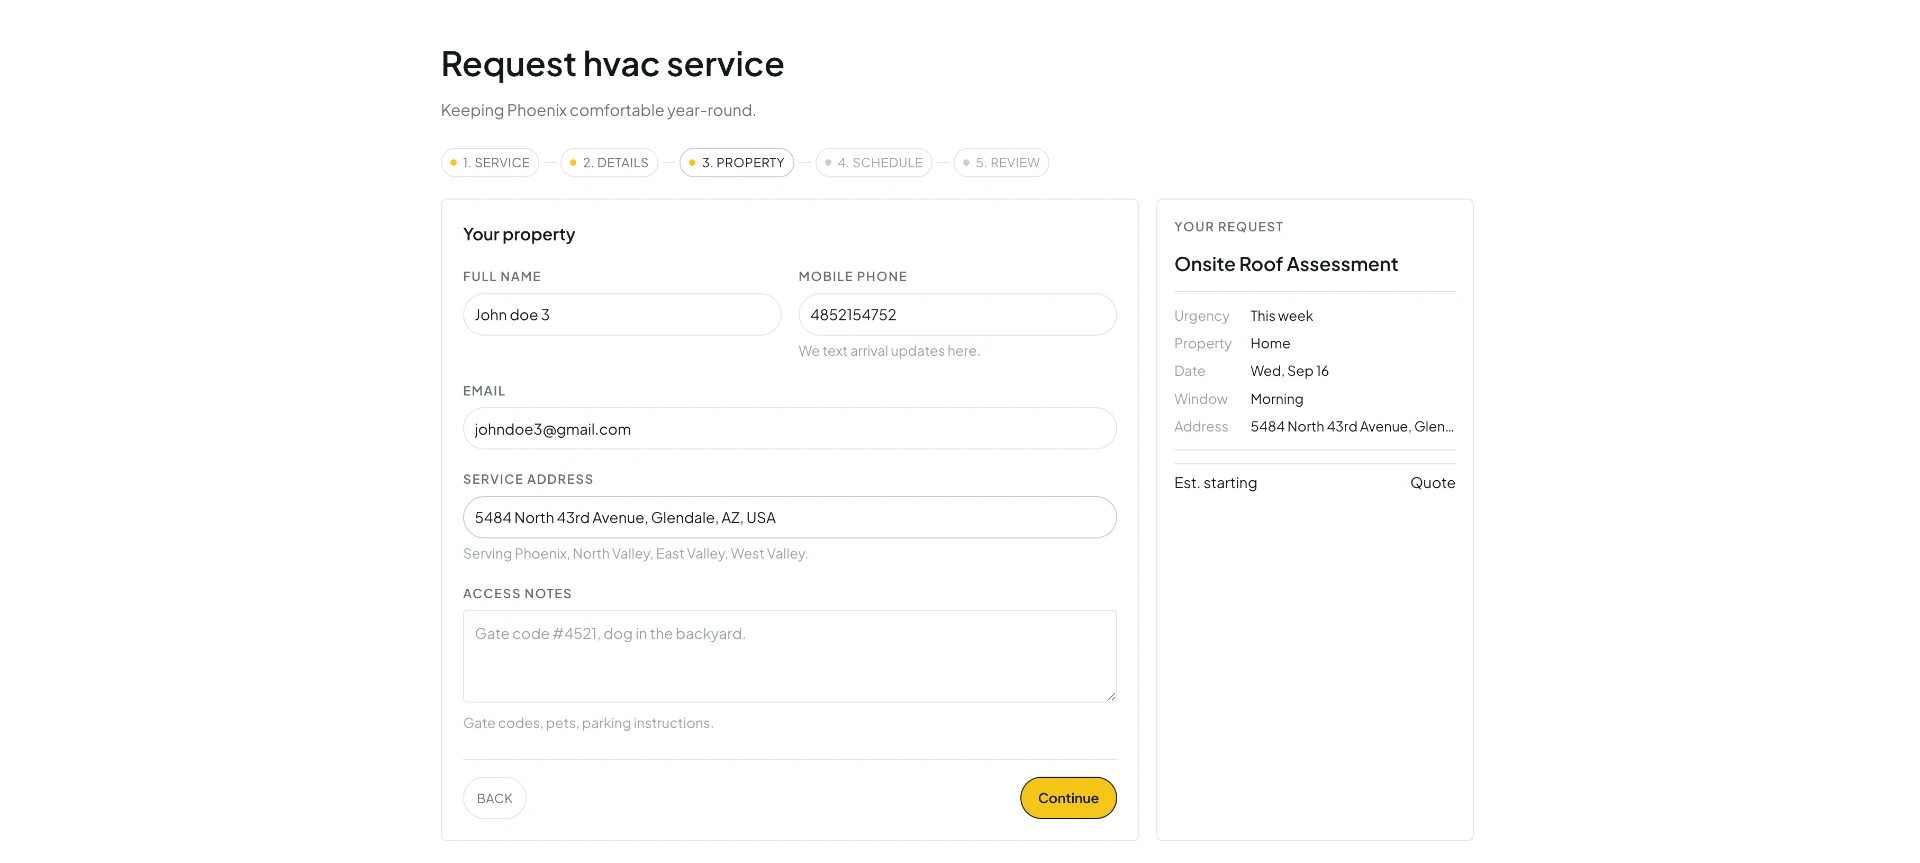
Task: Click the Service Address field
Action: [790, 518]
